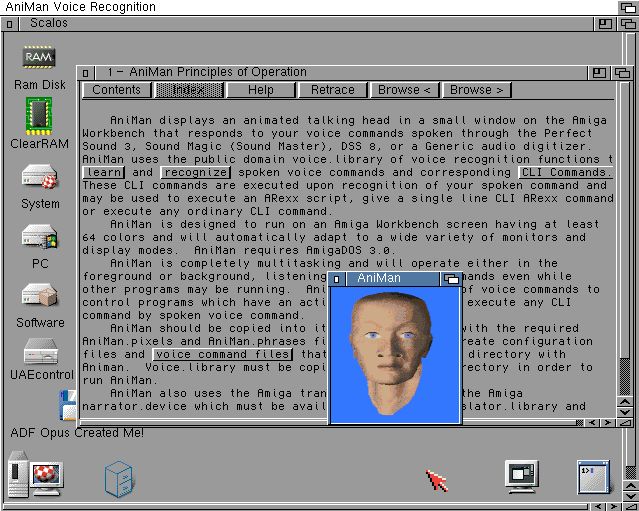This screenshot has height=511, width=639.
Task: Click the AniMan talking head image
Action: (392, 354)
